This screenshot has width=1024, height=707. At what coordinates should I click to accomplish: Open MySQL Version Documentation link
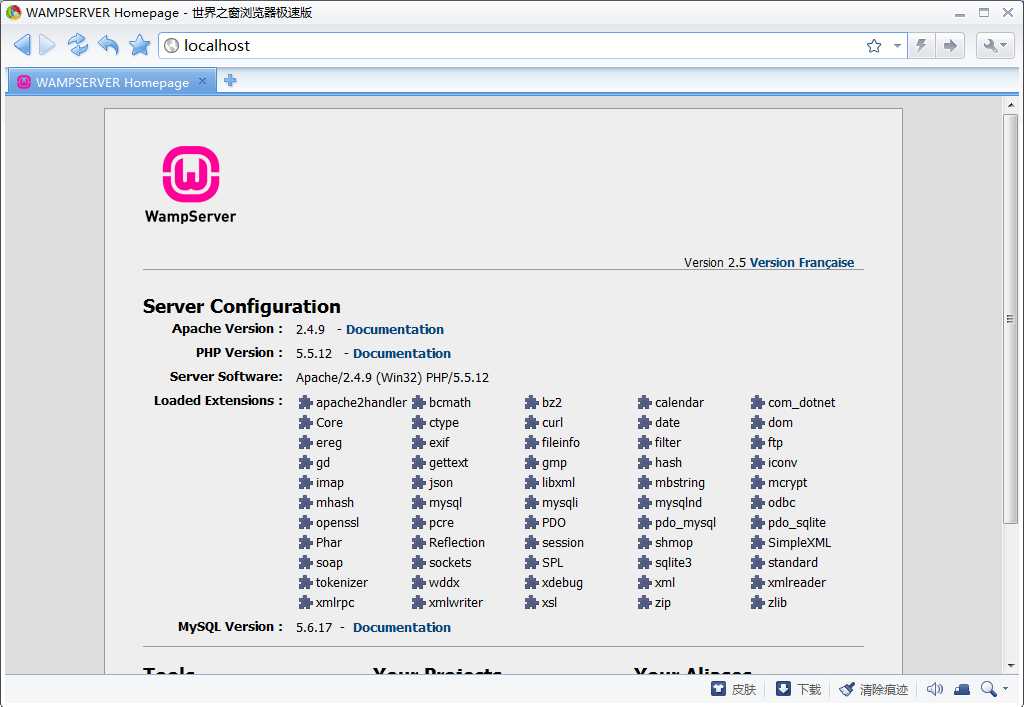pyautogui.click(x=402, y=627)
